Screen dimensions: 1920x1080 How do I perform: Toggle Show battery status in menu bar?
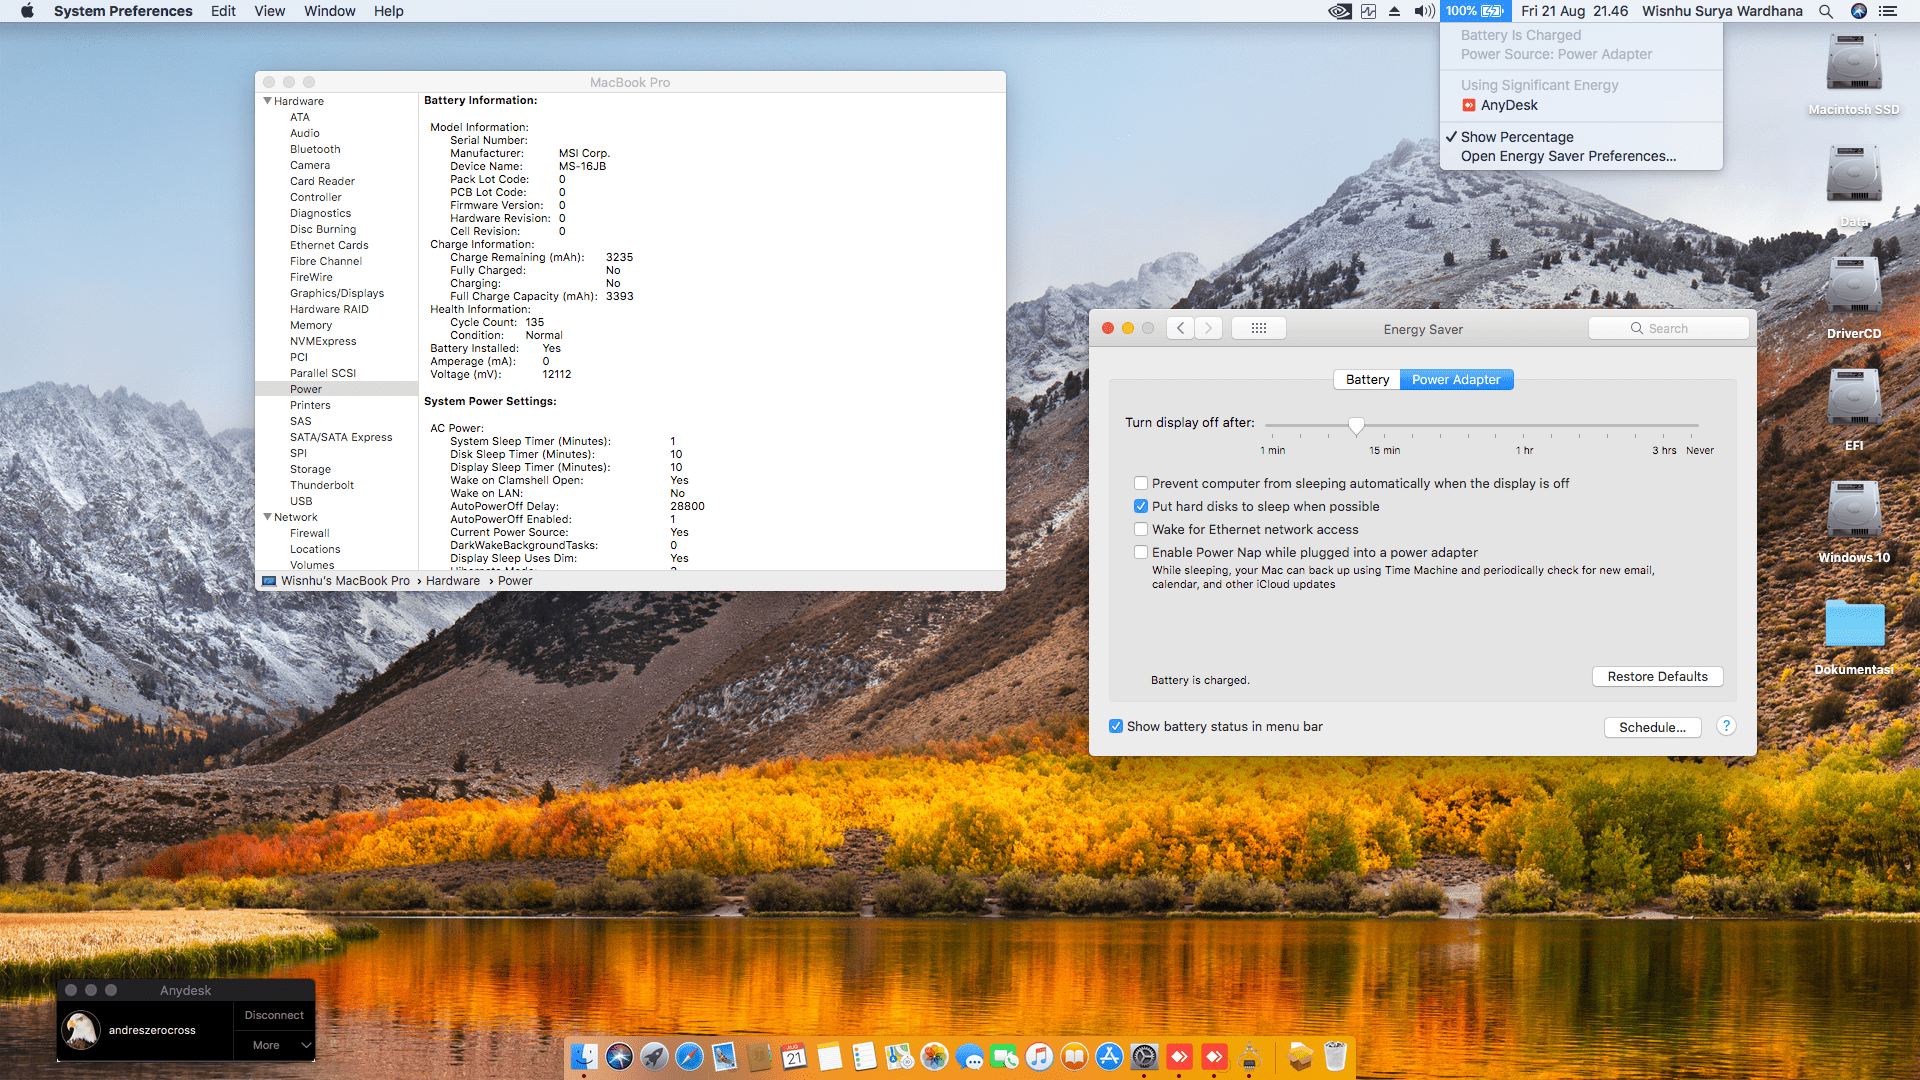[1116, 726]
